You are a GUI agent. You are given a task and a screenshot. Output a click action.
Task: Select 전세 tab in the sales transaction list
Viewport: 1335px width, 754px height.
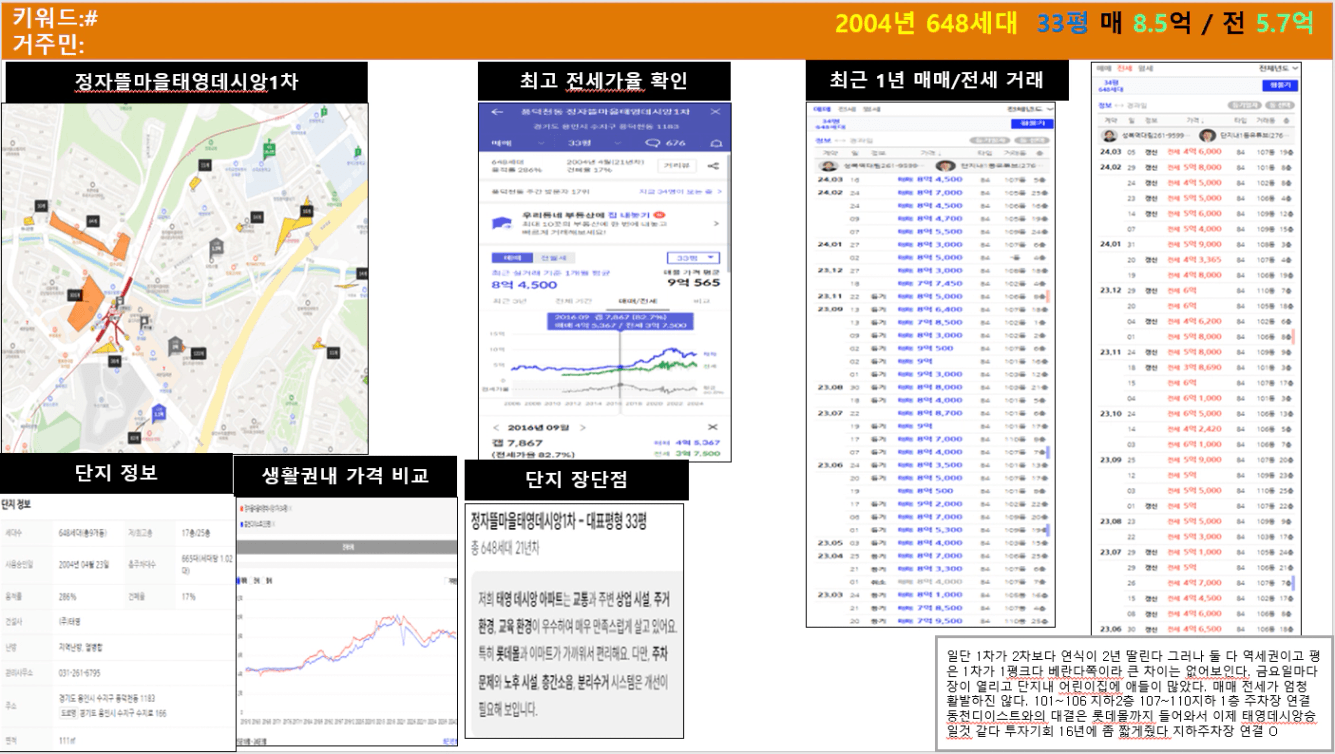click(847, 109)
